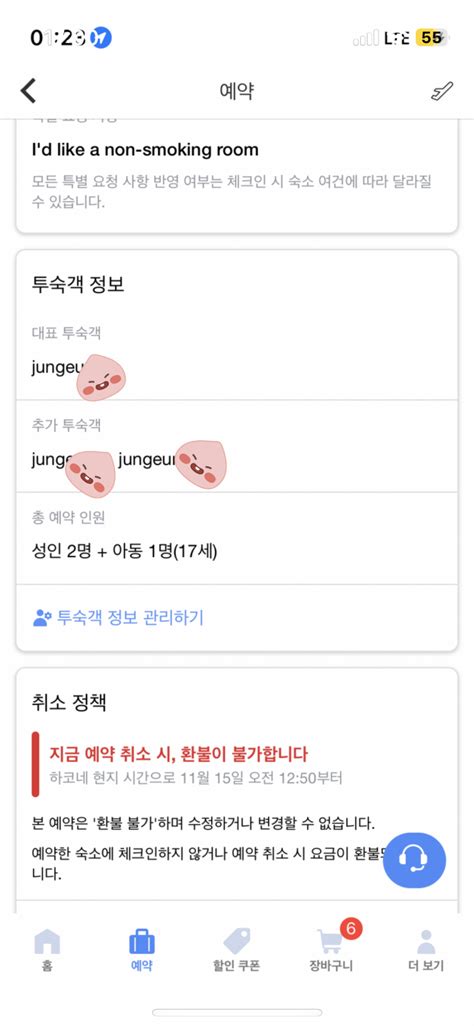Tap the 투숙객 정보 heading
The image size is (474, 1026).
[78, 285]
